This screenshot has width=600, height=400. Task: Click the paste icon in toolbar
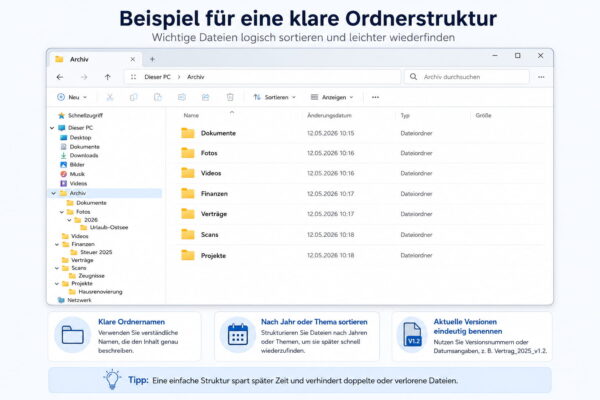(158, 97)
